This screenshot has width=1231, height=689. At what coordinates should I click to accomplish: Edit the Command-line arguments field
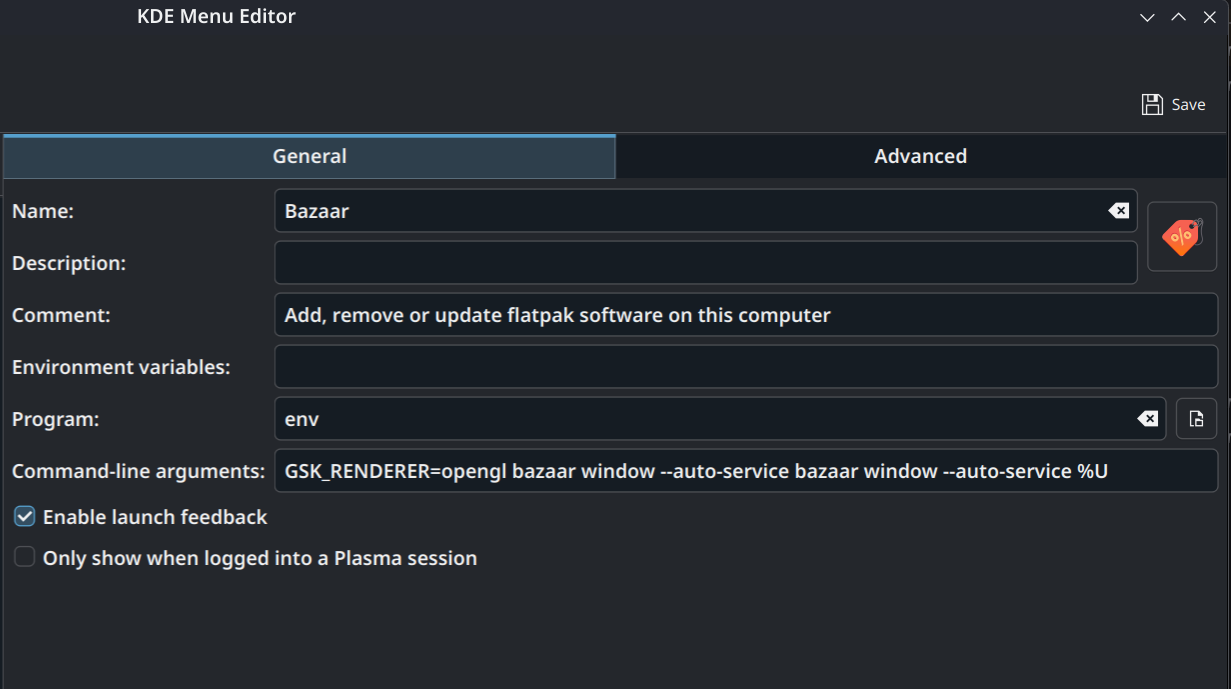[x=746, y=471]
